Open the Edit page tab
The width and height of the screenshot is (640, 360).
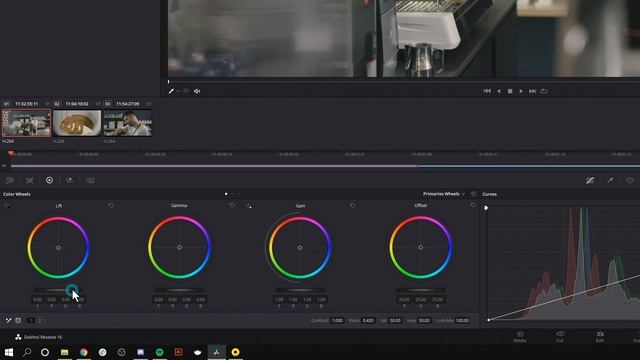[x=600, y=337]
